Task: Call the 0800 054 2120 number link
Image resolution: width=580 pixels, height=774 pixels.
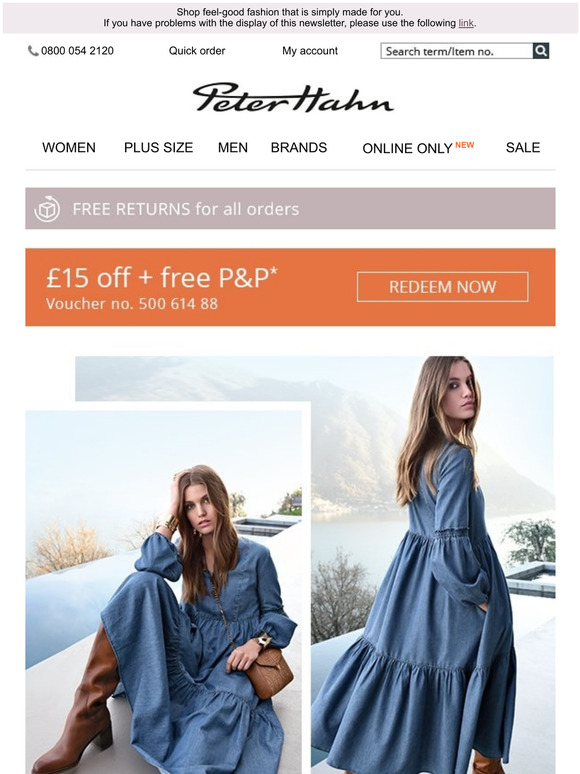Action: (x=77, y=51)
